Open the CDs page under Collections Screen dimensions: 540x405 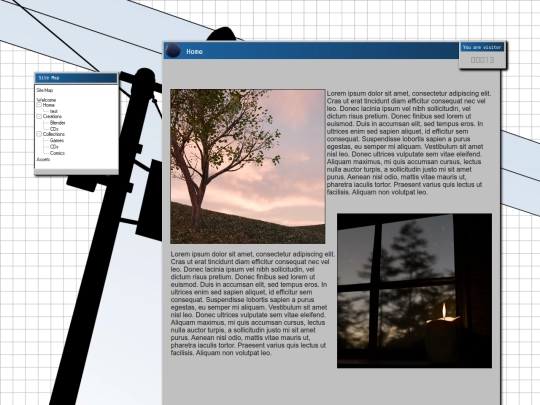pos(54,147)
